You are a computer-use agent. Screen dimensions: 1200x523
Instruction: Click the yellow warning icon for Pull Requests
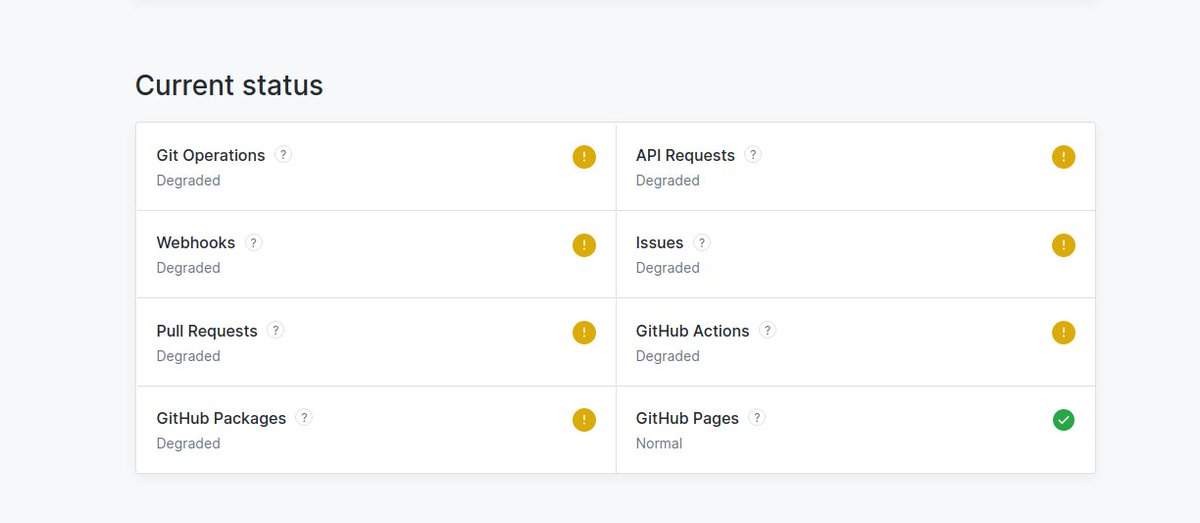coord(584,332)
